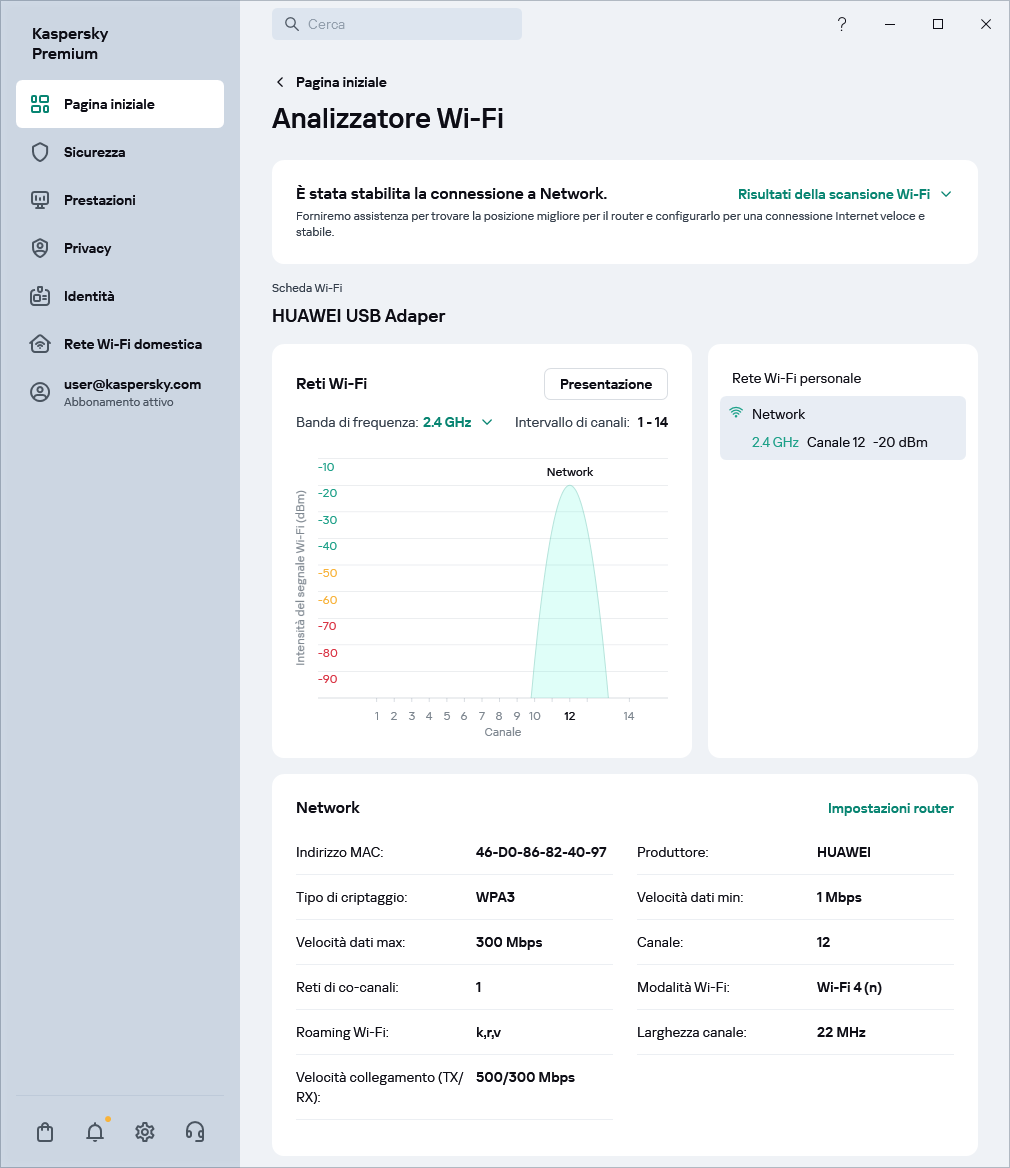1010x1168 pixels.
Task: Open the Privacy menu item
Action: pos(88,248)
